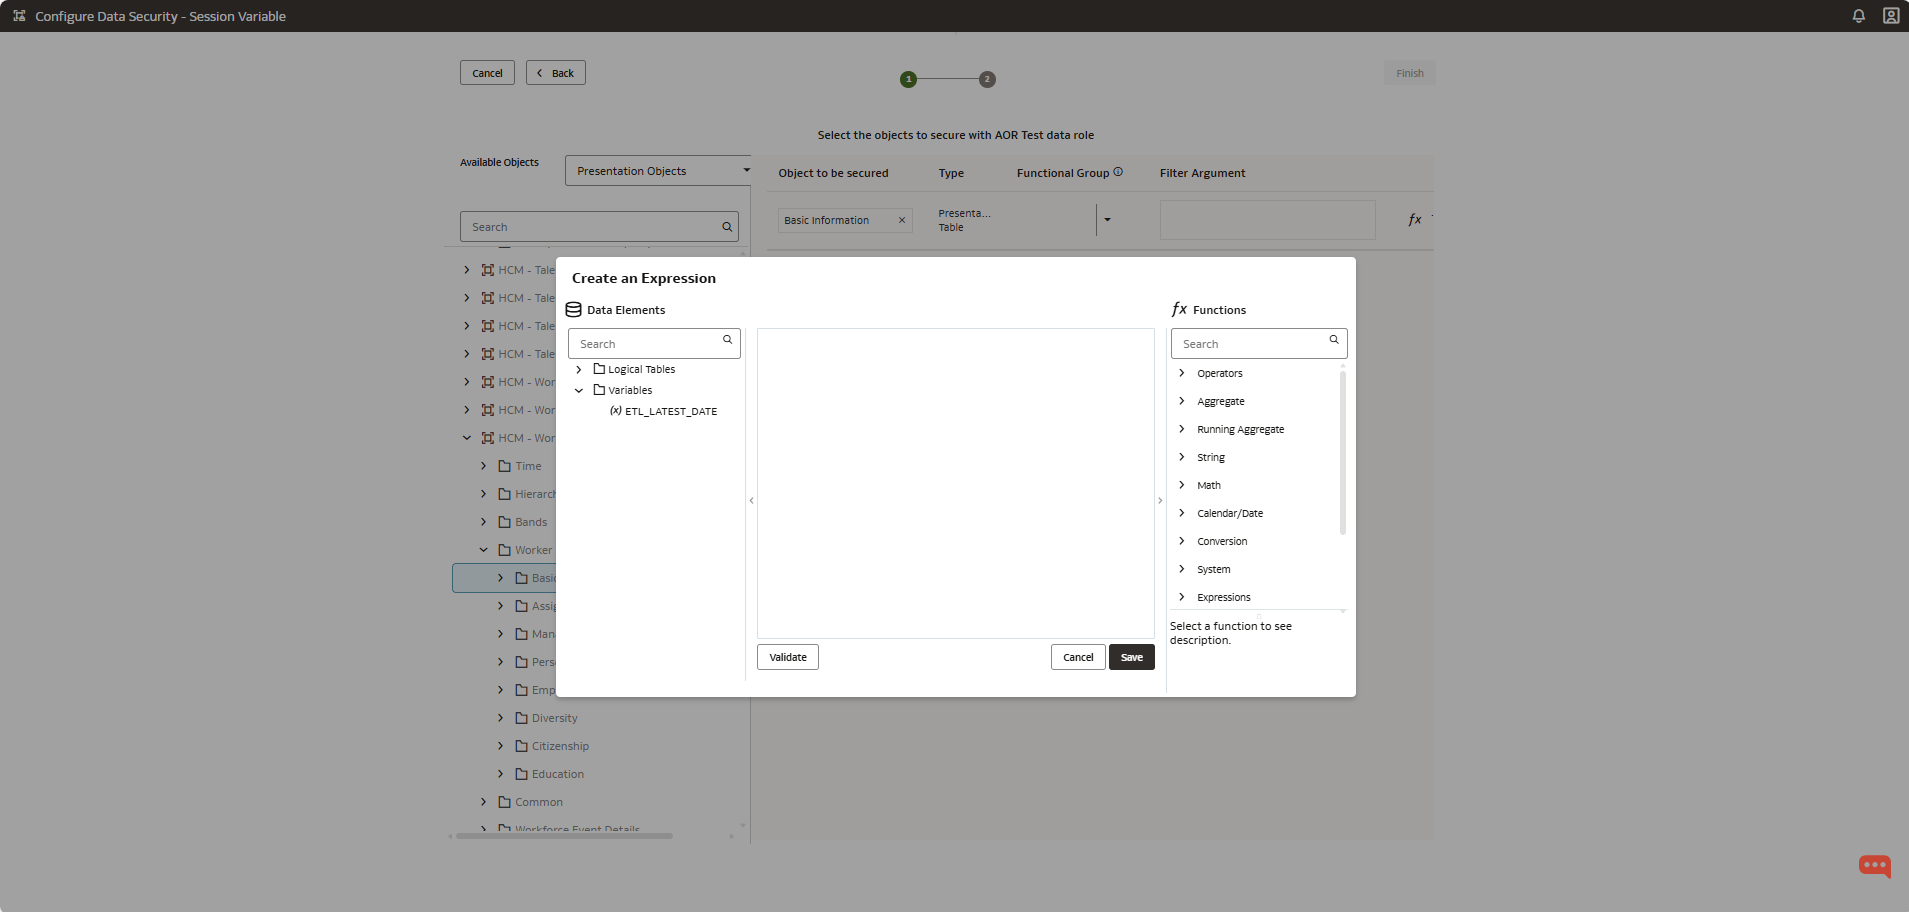Open the Presentation Objects dropdown
Viewport: 1909px width, 912px height.
(x=658, y=171)
